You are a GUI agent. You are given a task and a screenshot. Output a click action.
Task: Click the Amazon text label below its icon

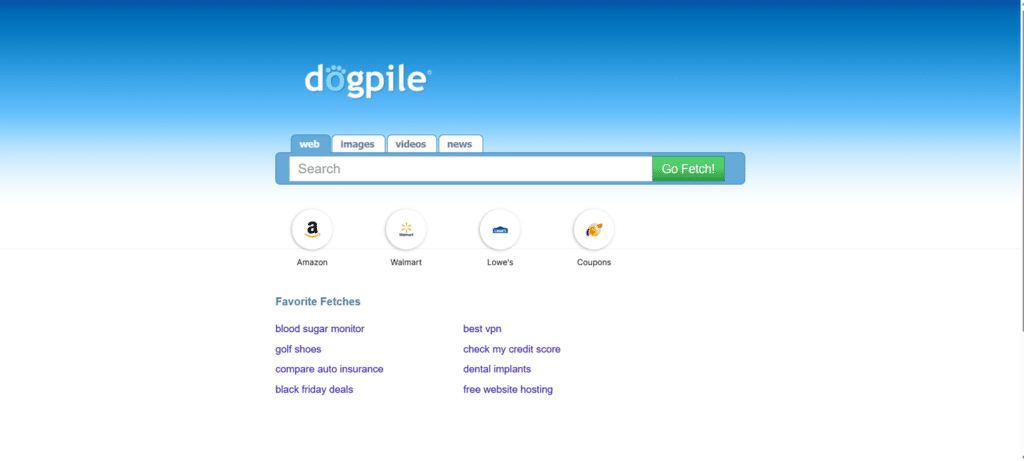click(x=312, y=263)
